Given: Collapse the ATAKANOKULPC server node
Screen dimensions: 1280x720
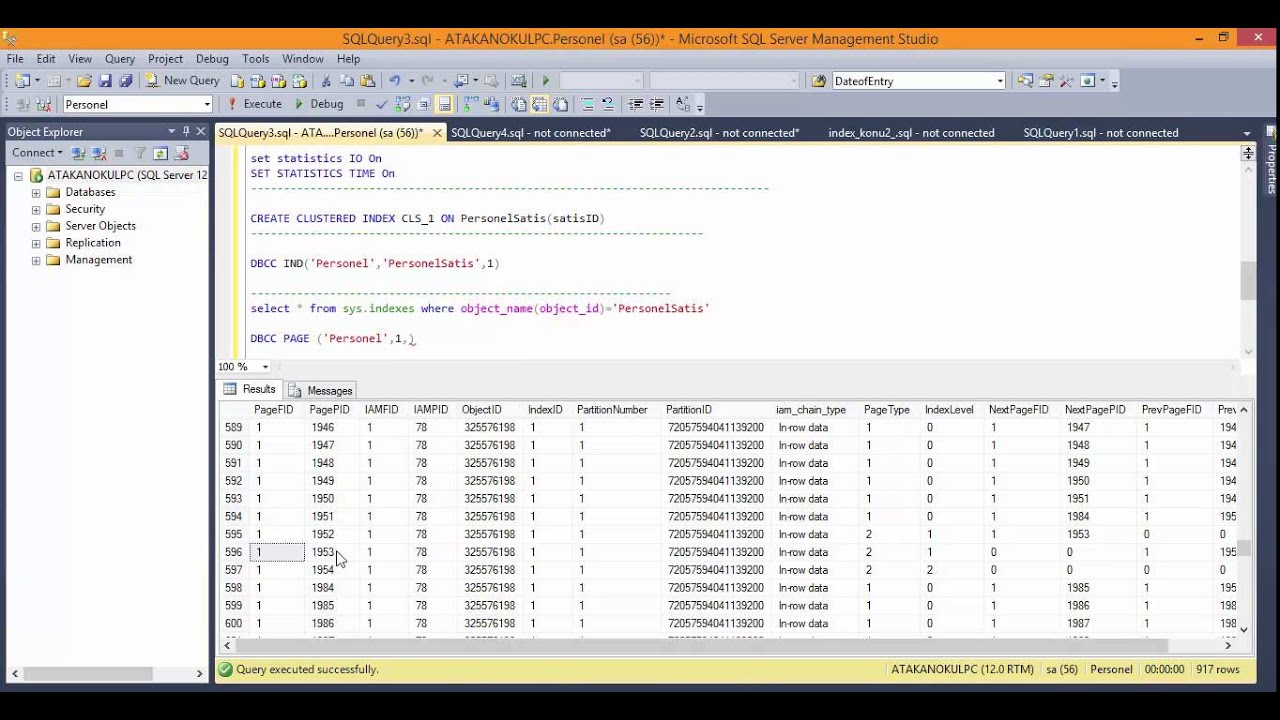Looking at the screenshot, I should pos(18,176).
